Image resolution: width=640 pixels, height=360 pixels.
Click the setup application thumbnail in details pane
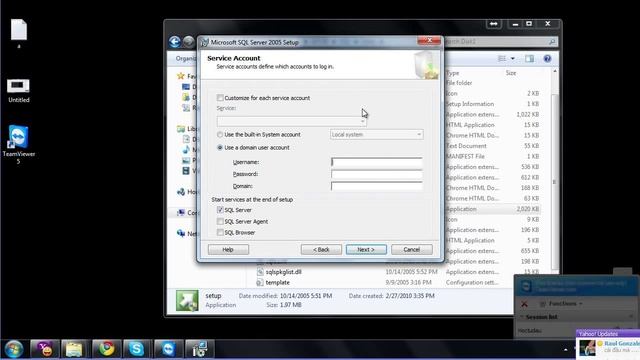pyautogui.click(x=187, y=300)
